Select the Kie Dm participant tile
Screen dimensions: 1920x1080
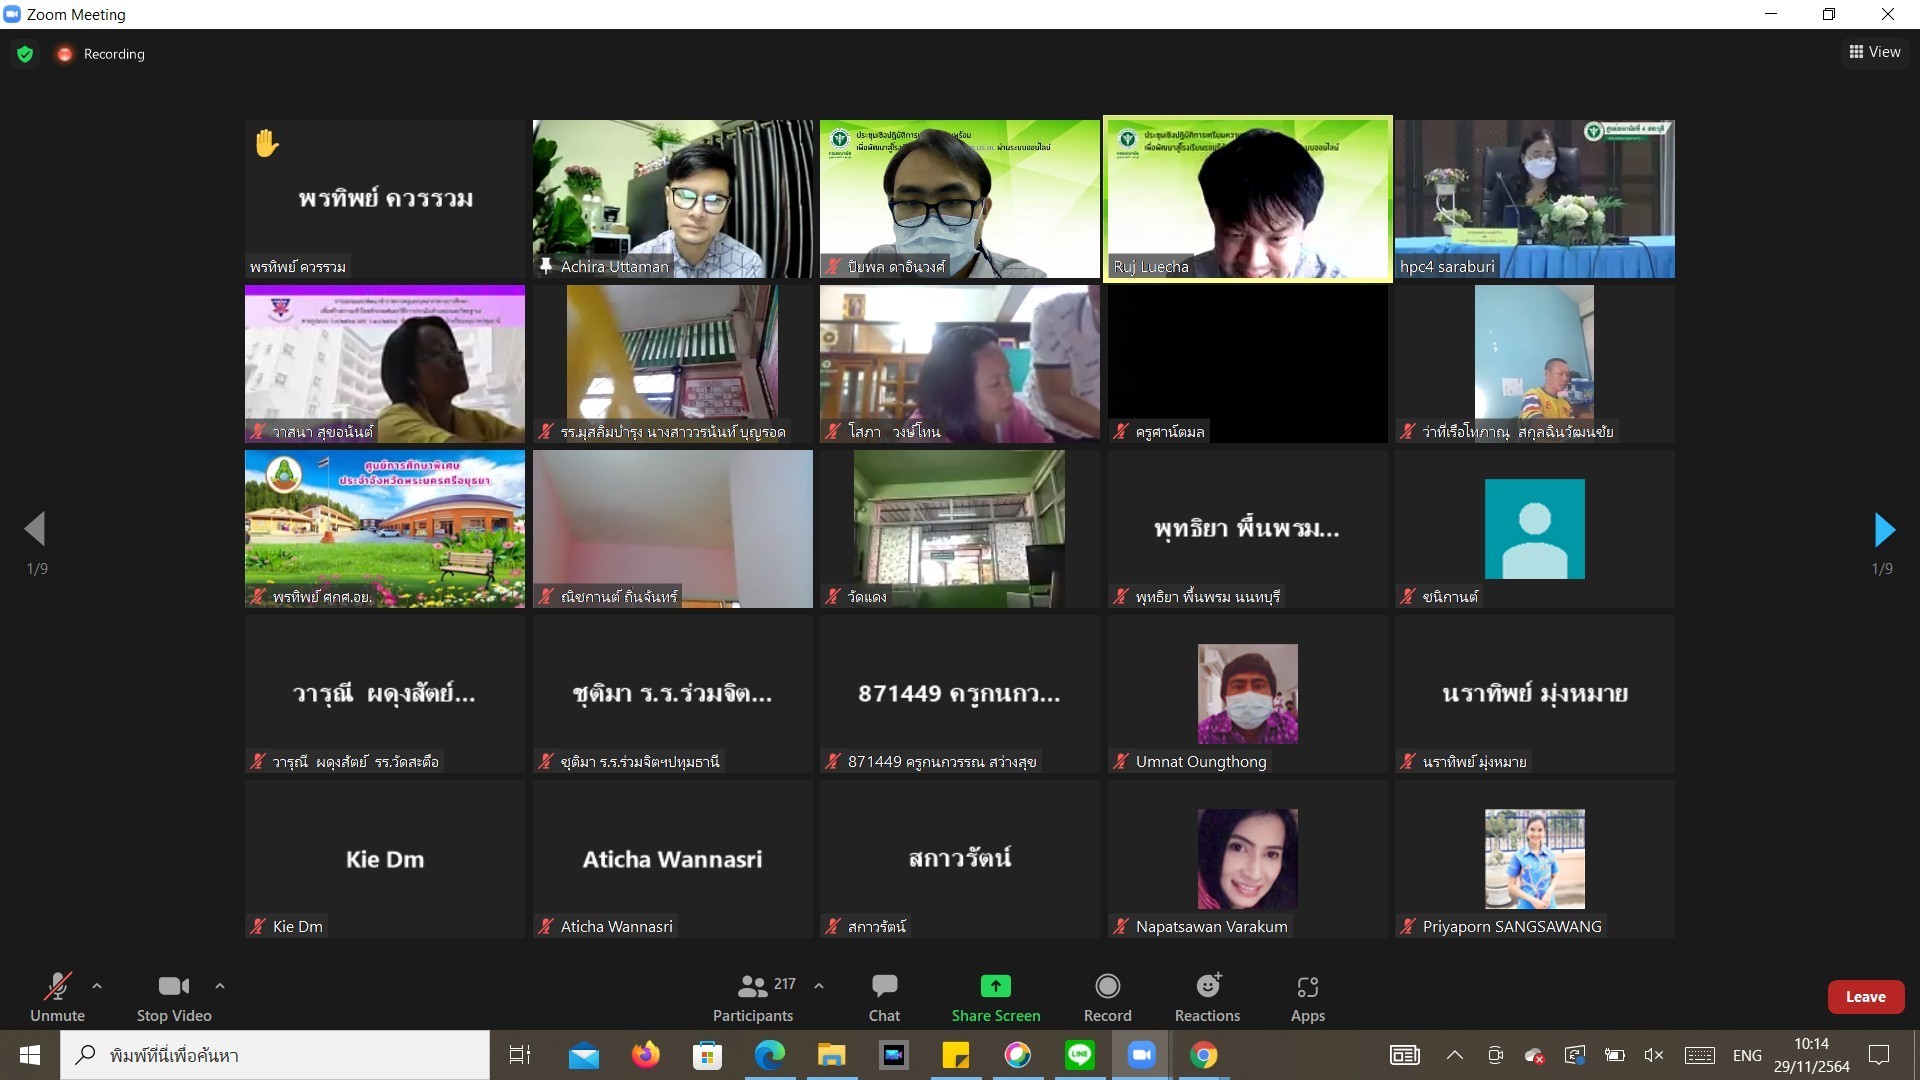pyautogui.click(x=385, y=859)
